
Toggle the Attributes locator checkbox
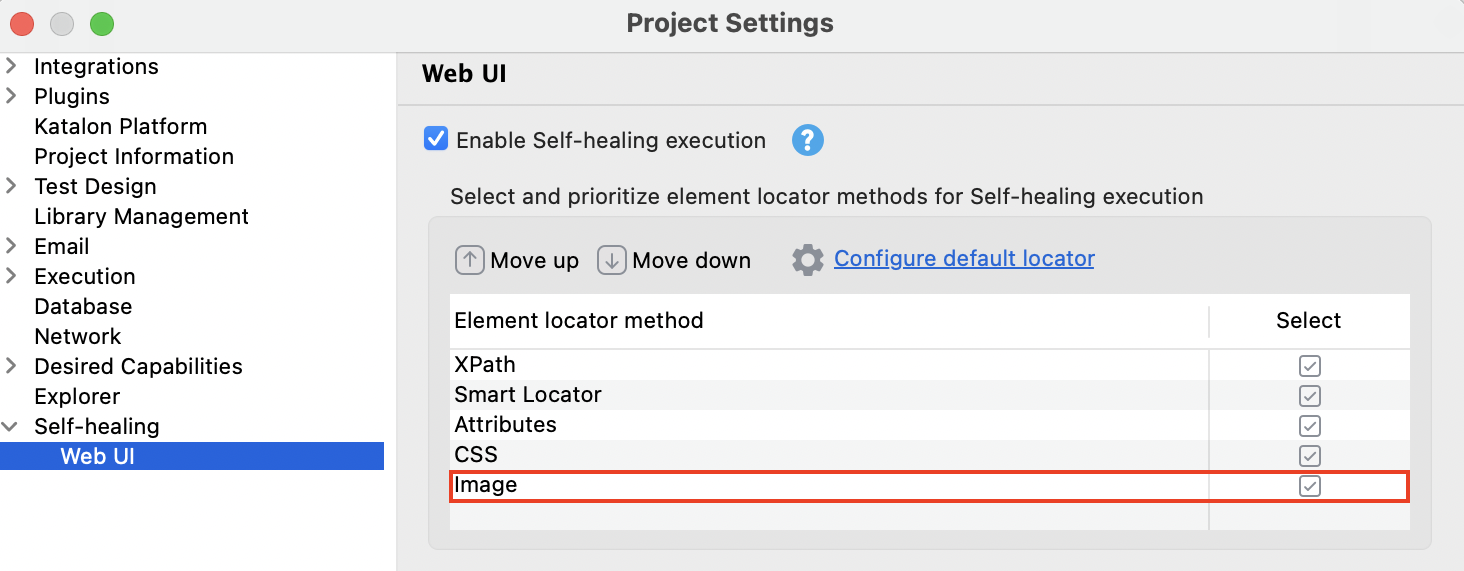[1309, 425]
